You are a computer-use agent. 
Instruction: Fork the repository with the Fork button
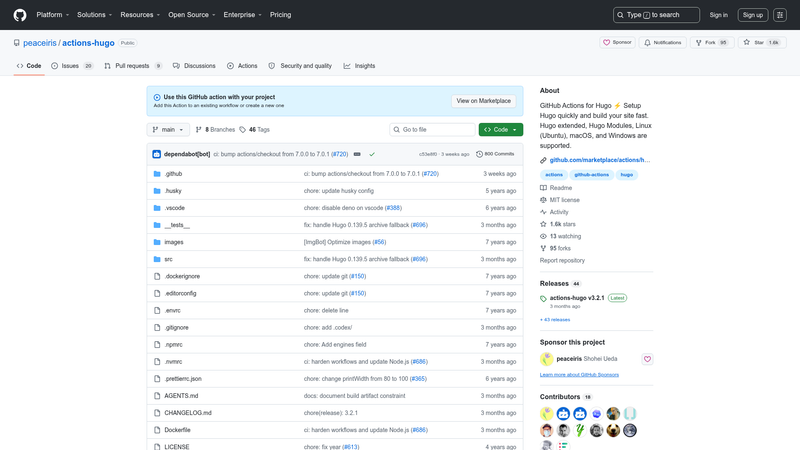coord(712,42)
